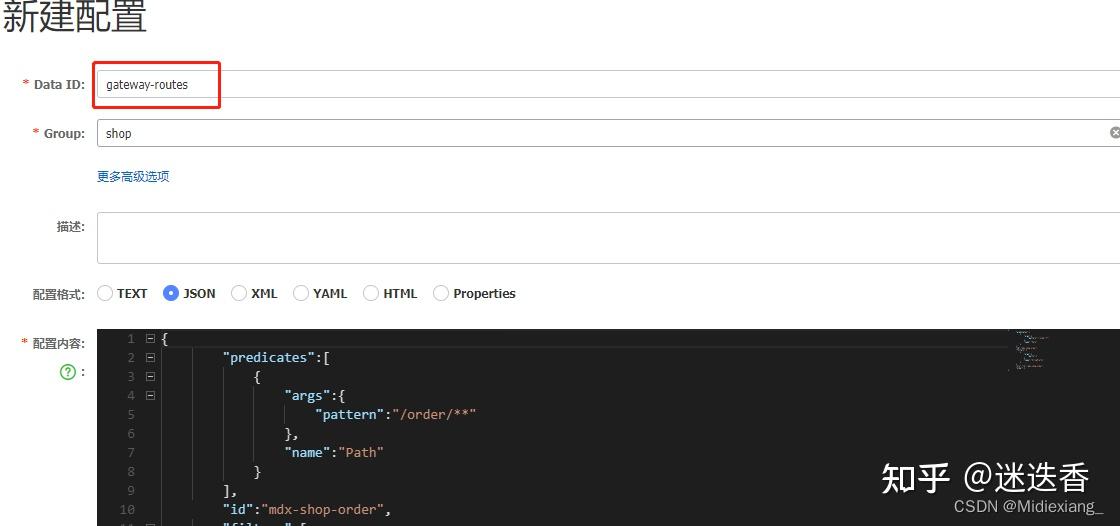Click the code minimap in the editor
1120x526 pixels.
1029,350
